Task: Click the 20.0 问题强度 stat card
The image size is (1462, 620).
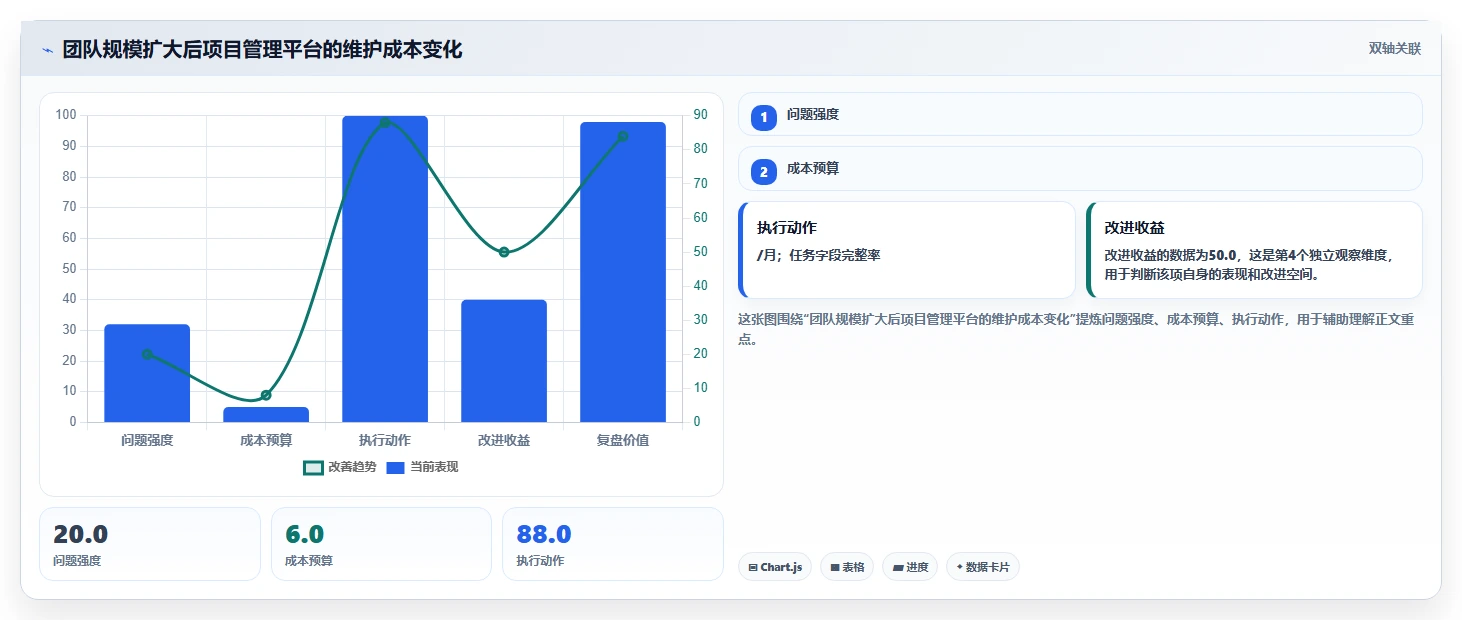Action: coord(150,544)
